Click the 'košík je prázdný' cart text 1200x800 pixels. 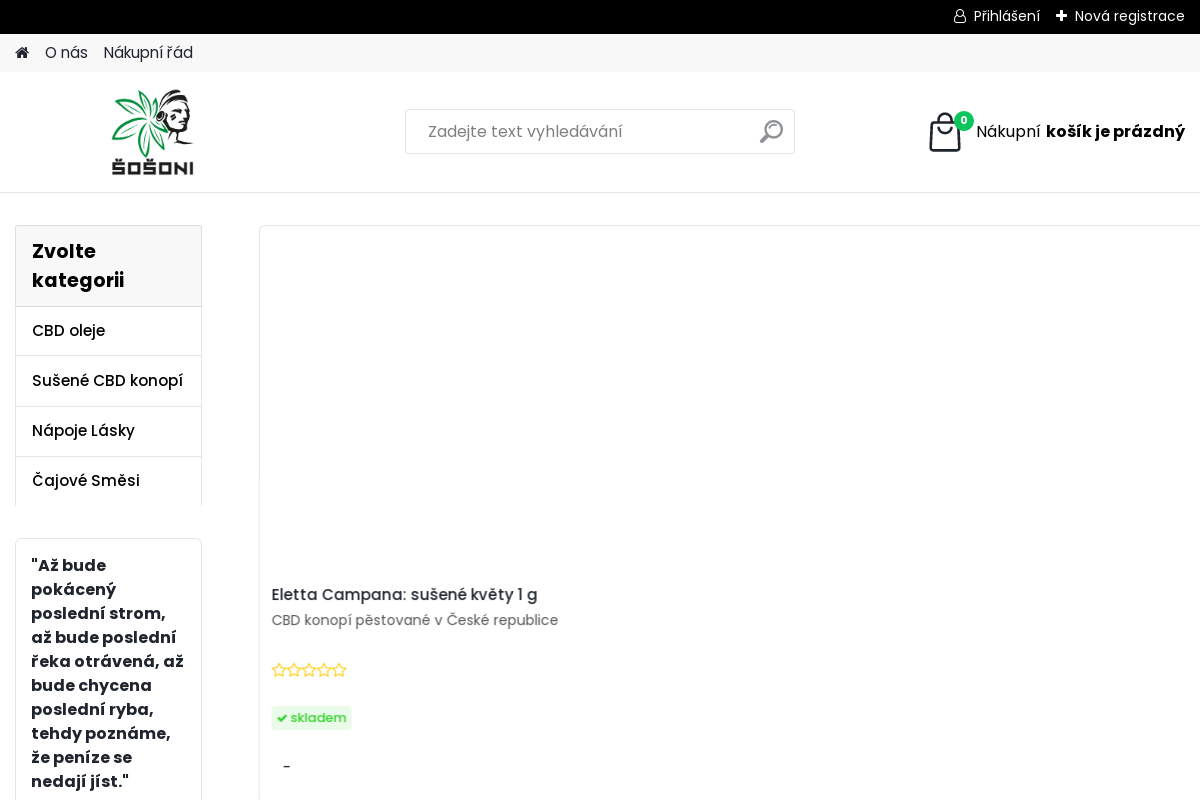click(x=1115, y=131)
